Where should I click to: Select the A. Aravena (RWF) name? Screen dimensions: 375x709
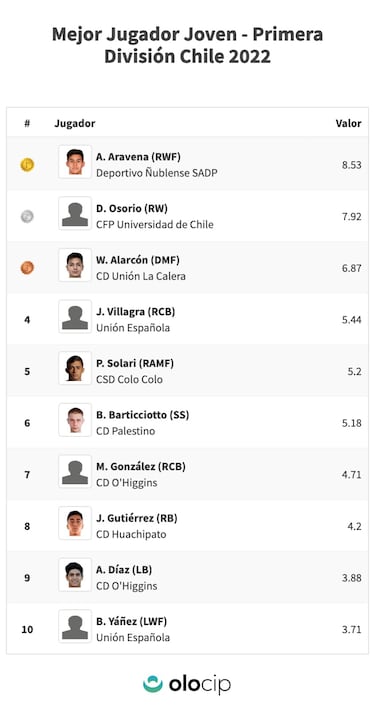coord(138,157)
